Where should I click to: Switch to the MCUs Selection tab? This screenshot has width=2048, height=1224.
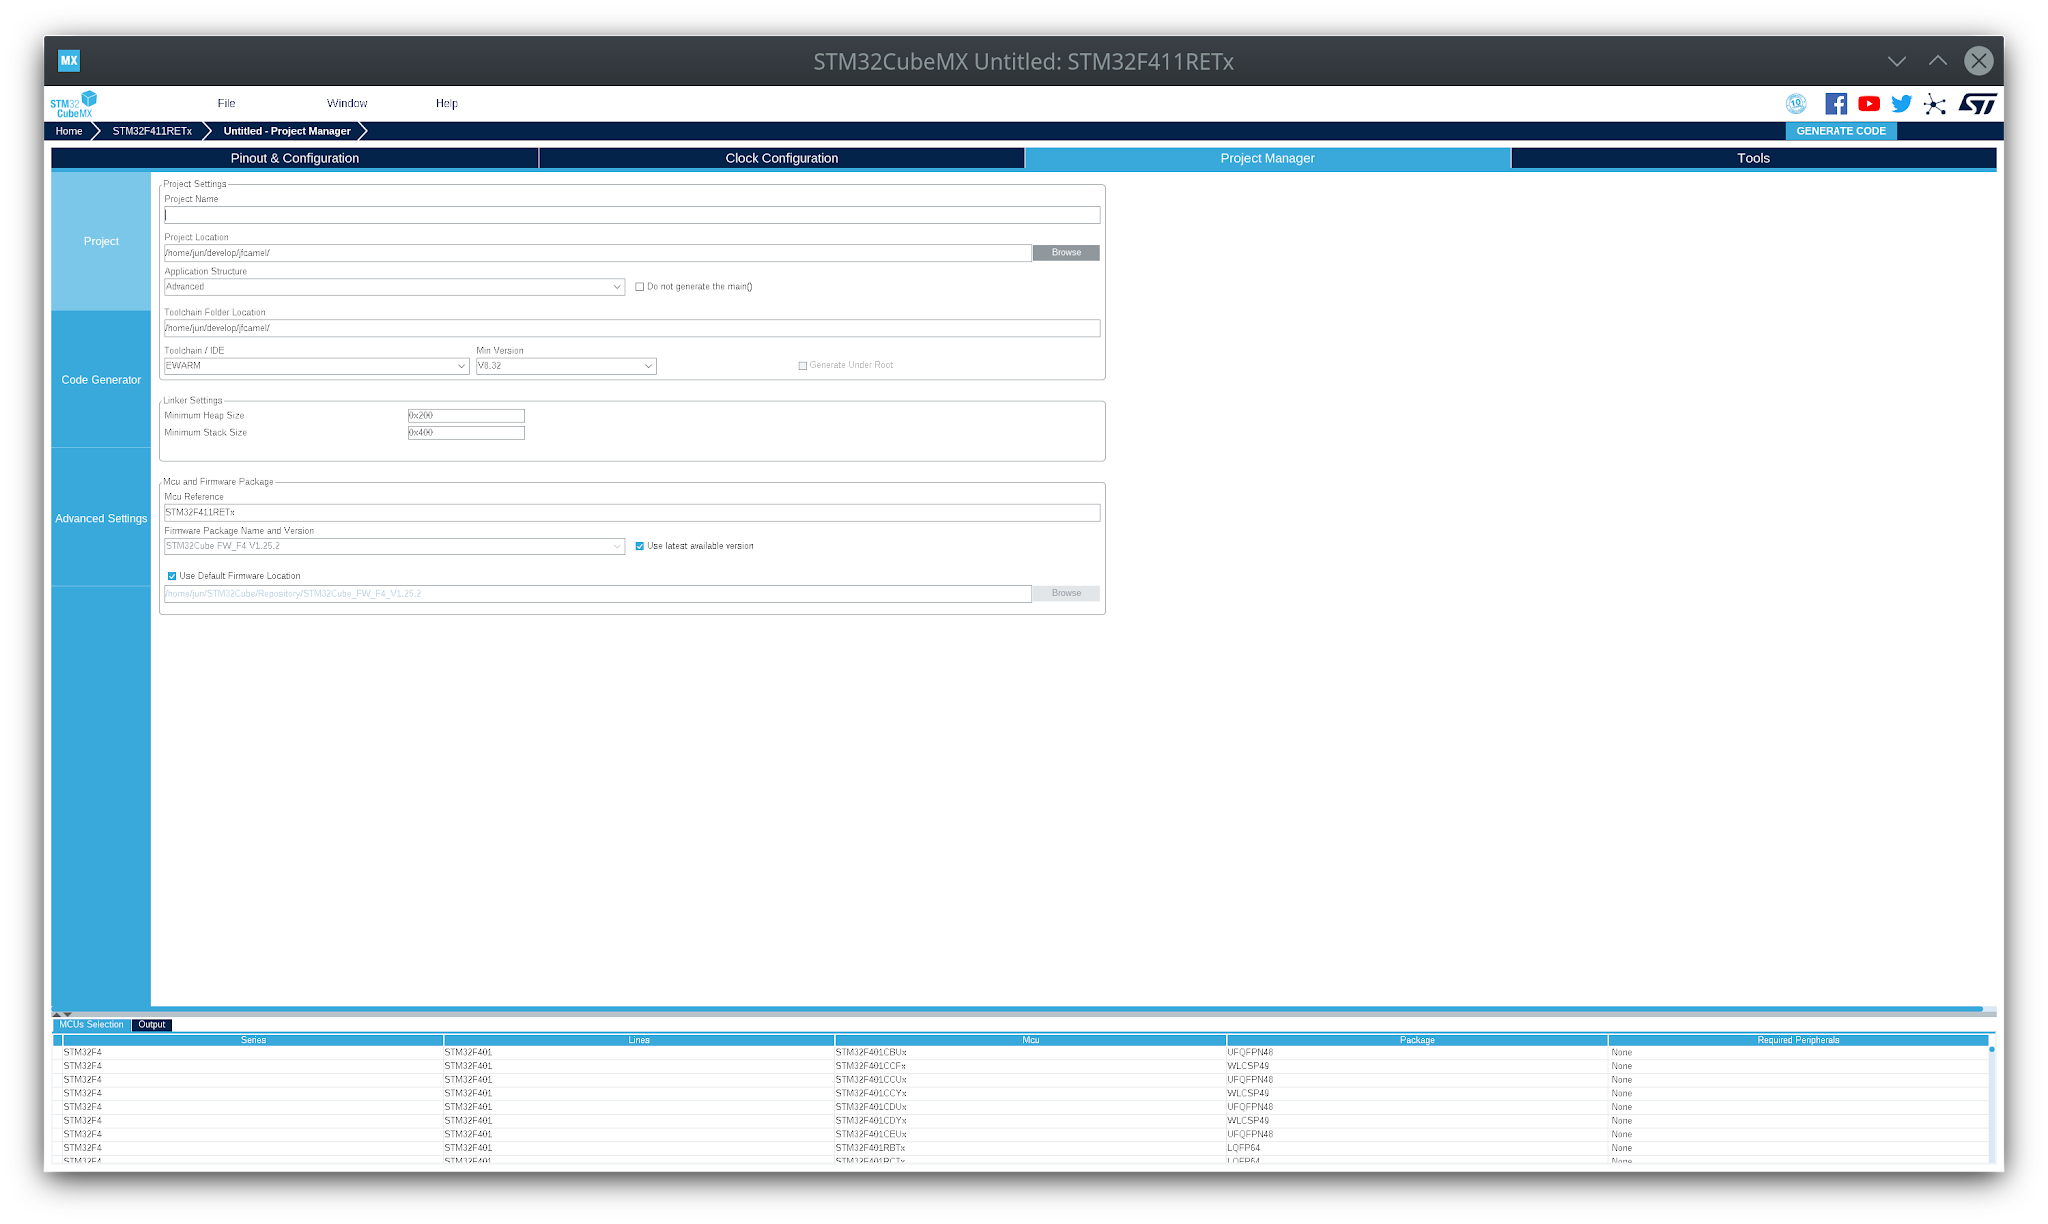pos(91,1025)
